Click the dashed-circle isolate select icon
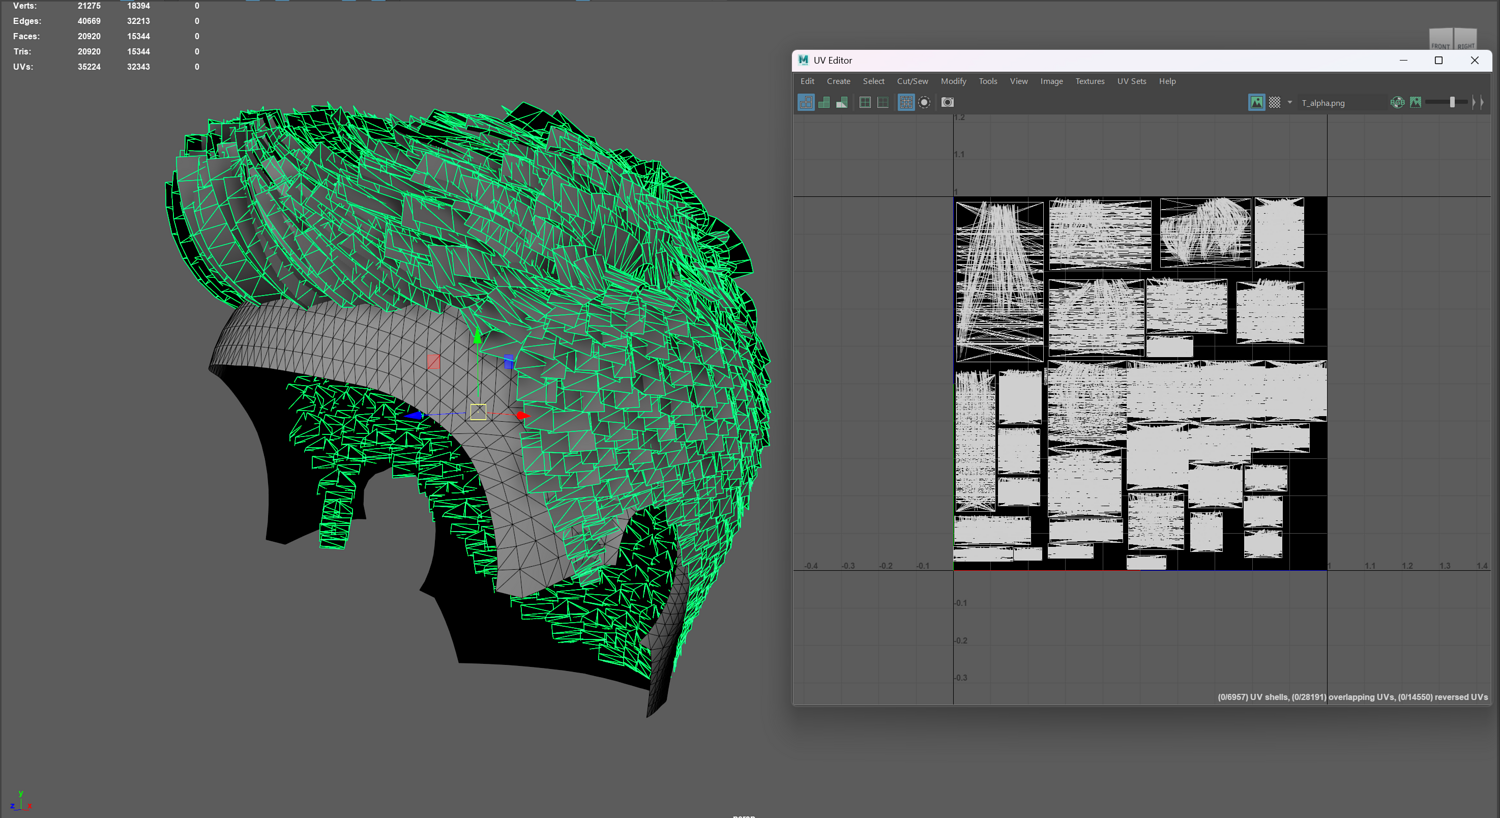This screenshot has width=1500, height=818. click(924, 102)
